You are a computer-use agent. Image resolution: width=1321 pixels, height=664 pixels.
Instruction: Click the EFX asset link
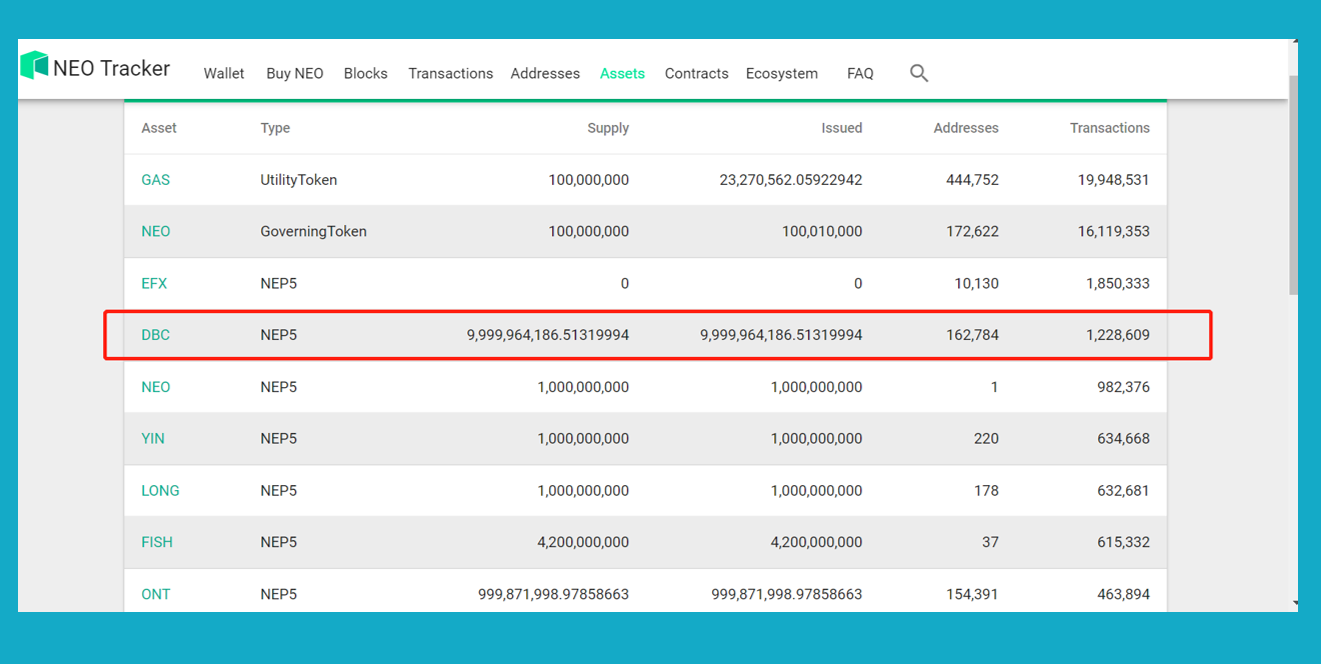tap(154, 284)
